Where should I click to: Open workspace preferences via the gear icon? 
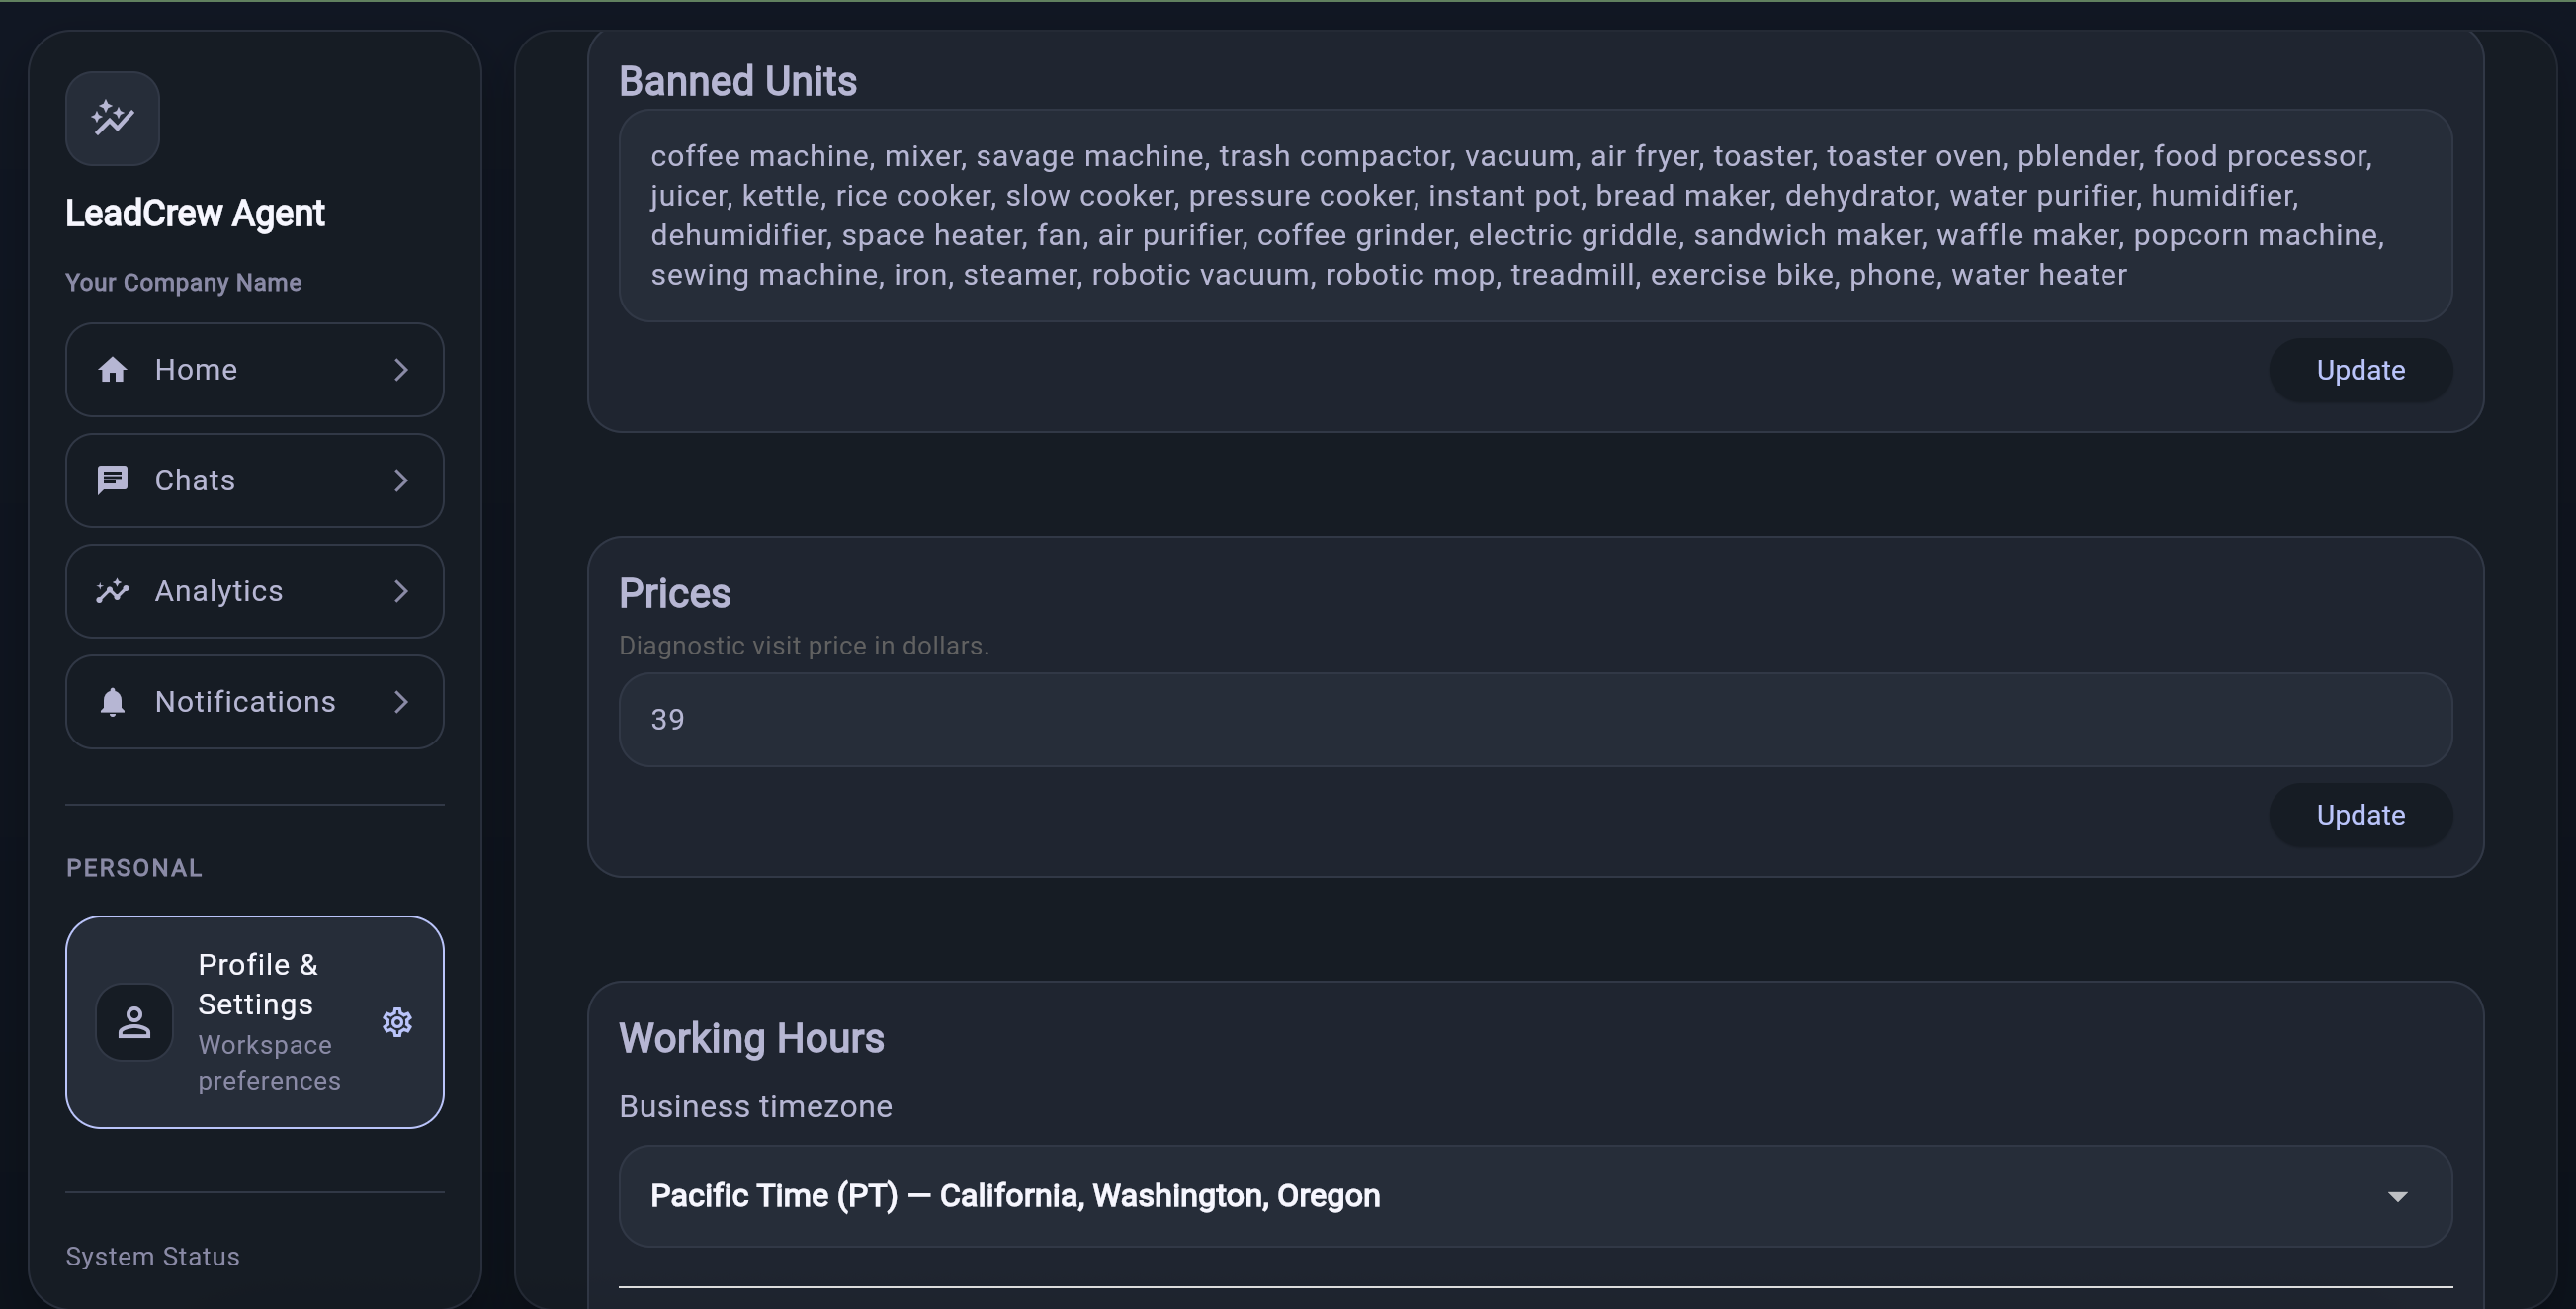[x=397, y=1021]
